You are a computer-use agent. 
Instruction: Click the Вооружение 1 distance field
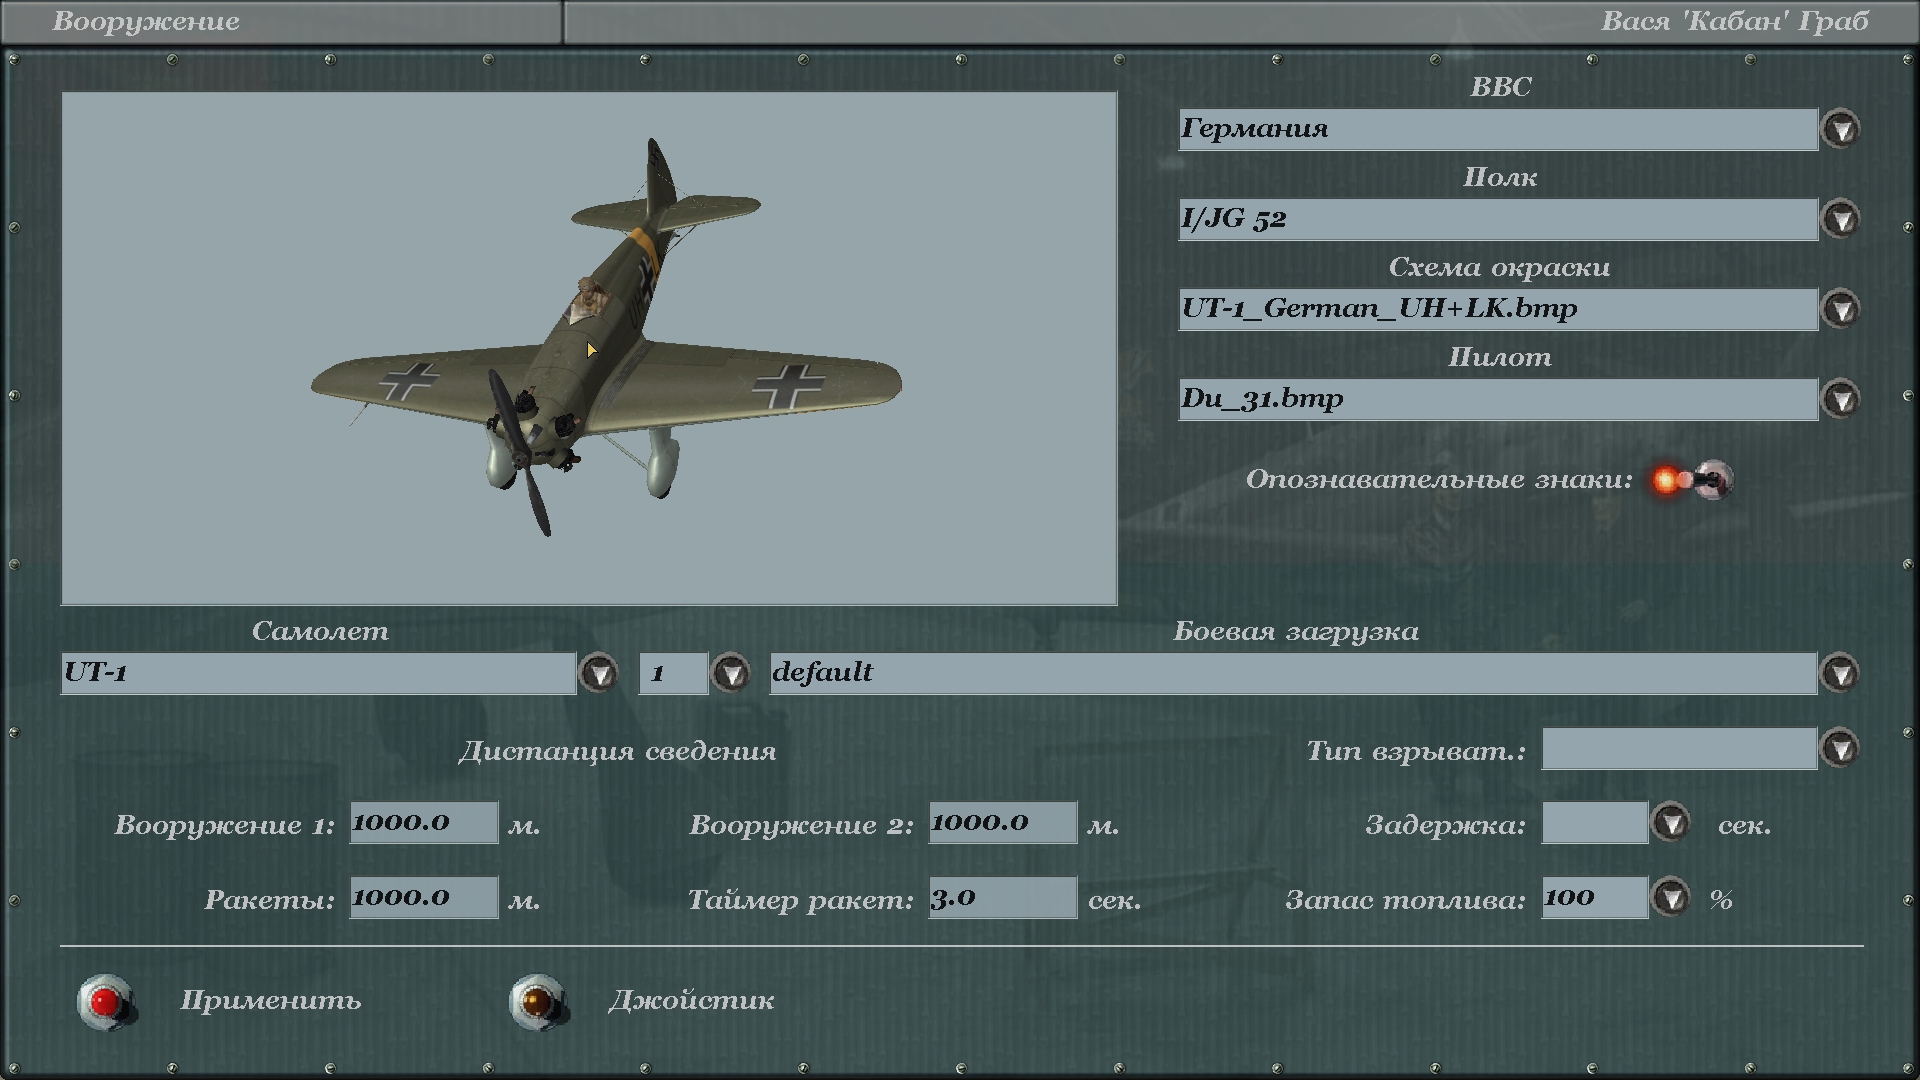point(423,823)
